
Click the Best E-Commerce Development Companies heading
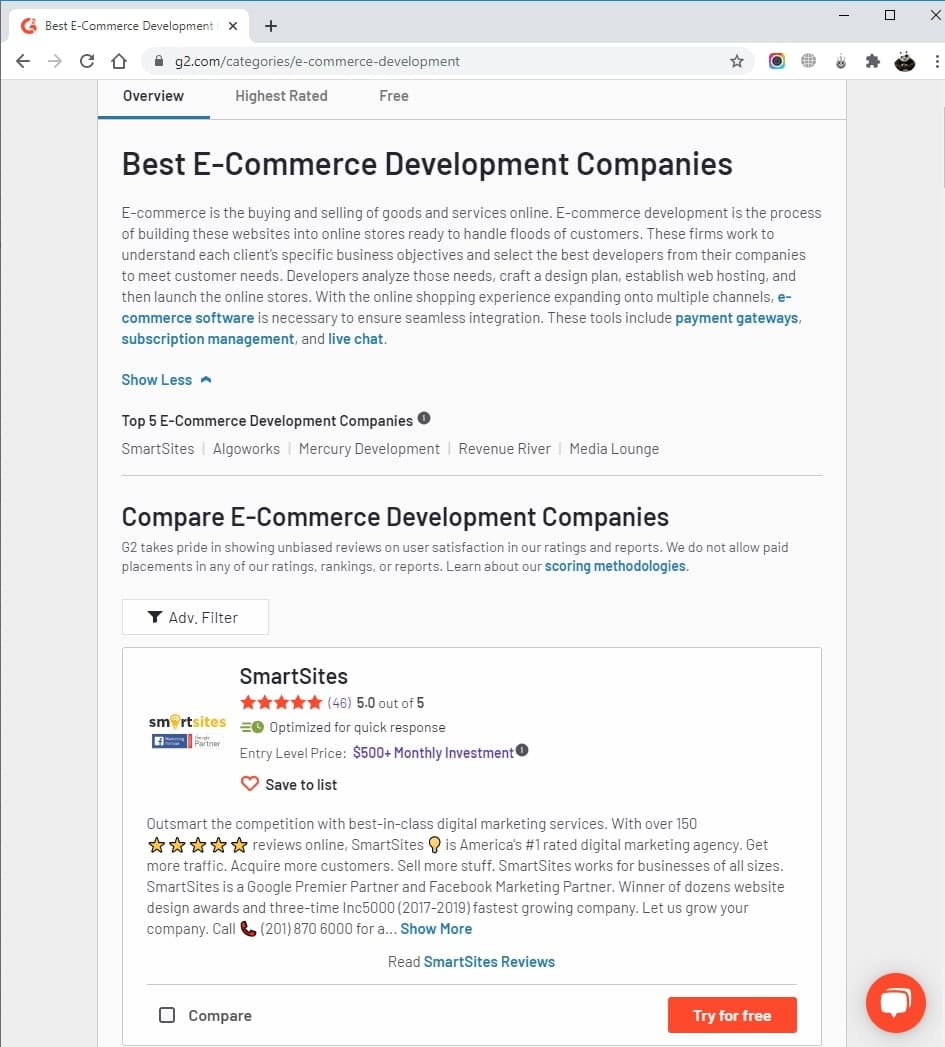click(x=427, y=164)
